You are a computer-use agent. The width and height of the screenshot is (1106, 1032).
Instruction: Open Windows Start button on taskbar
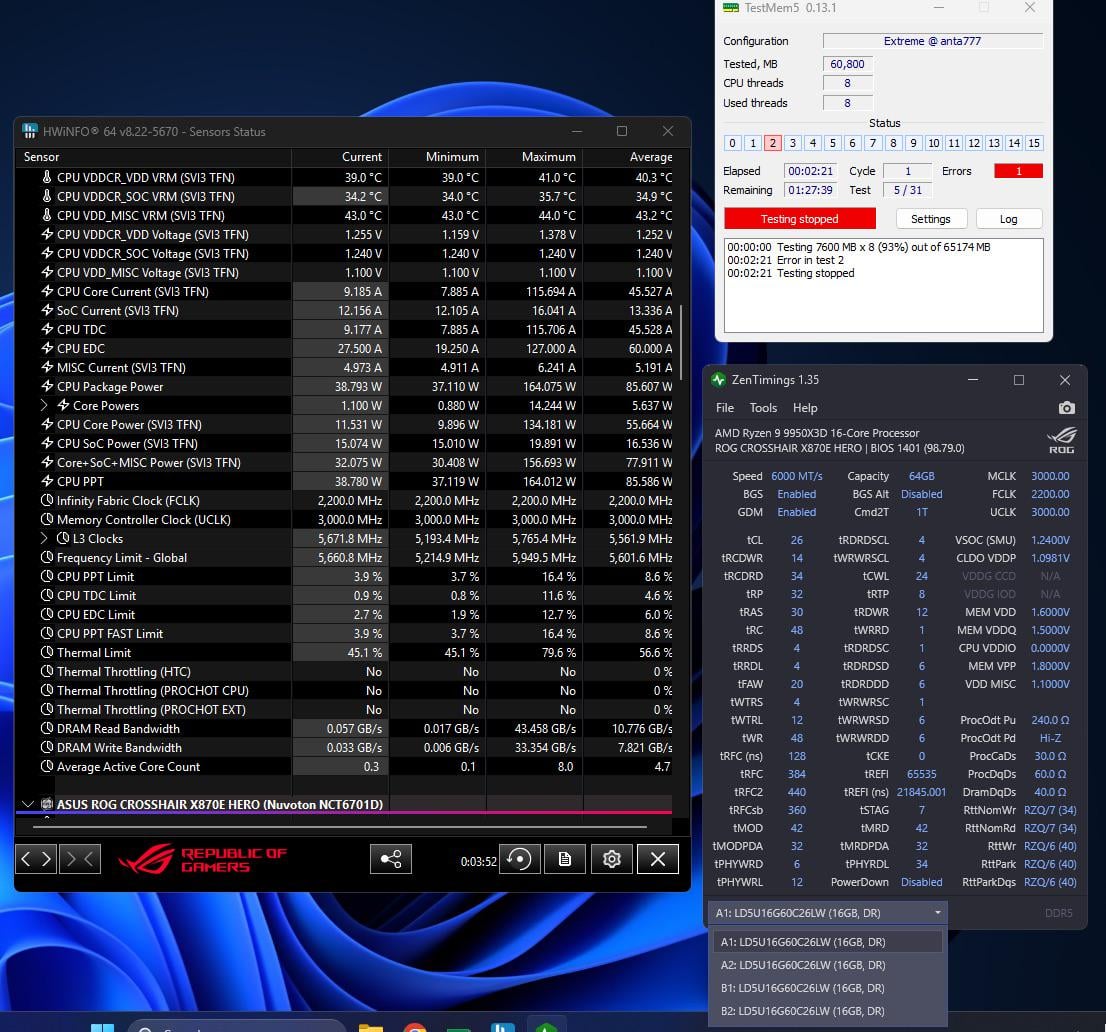(x=103, y=1027)
